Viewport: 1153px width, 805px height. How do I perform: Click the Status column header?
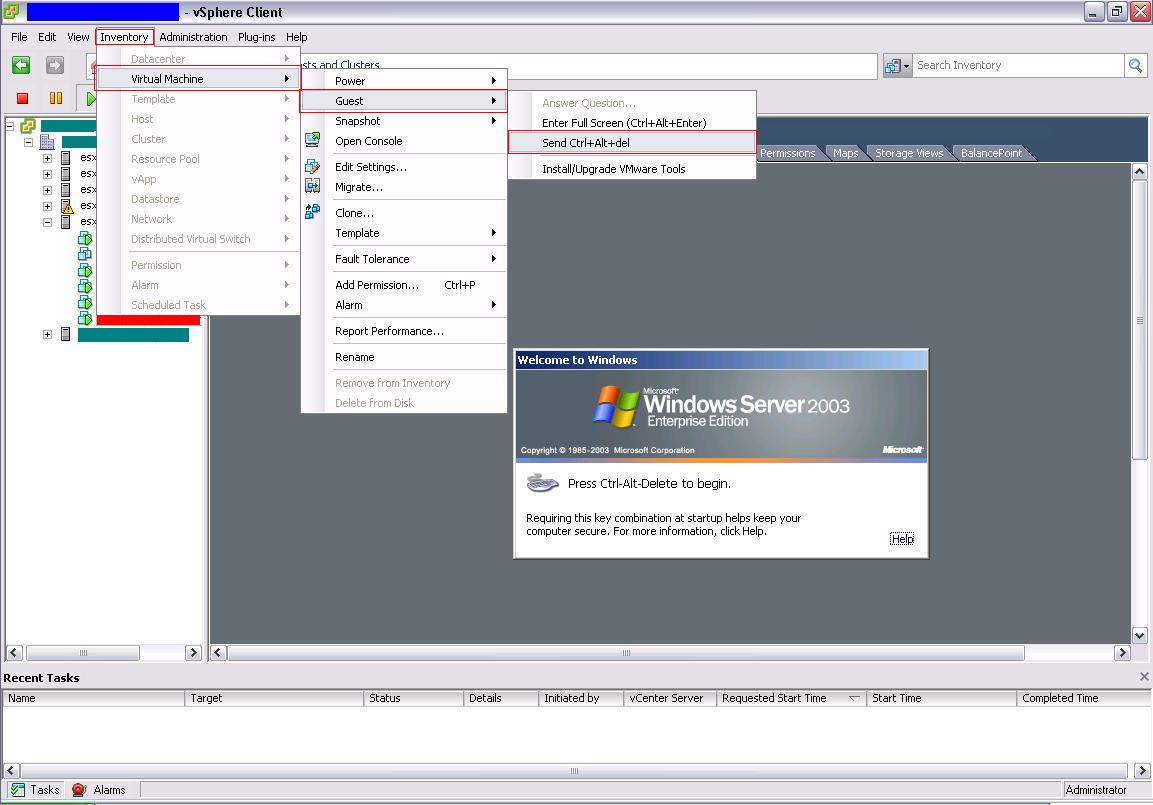(414, 698)
